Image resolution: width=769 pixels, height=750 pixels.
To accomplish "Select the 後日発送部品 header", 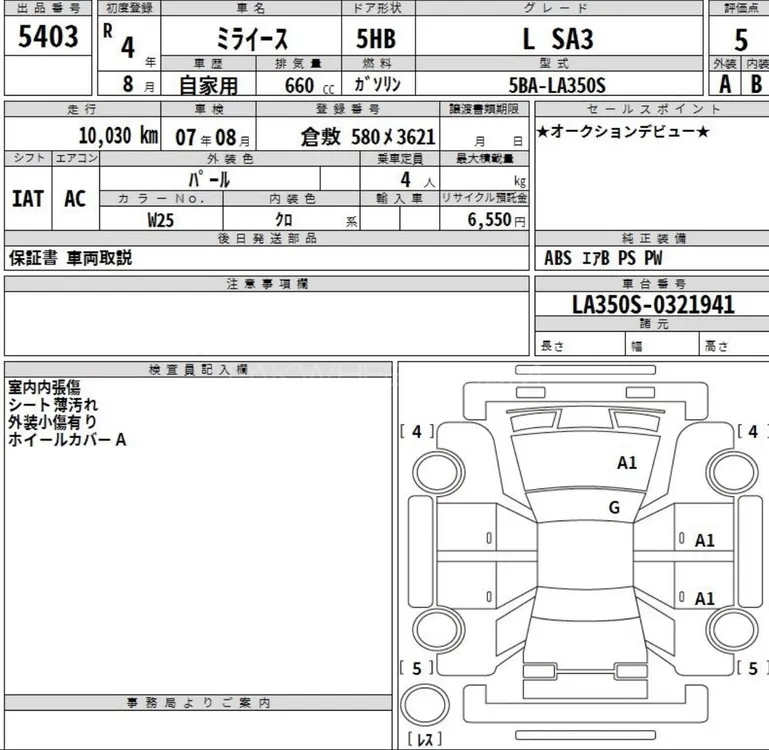I will (267, 238).
